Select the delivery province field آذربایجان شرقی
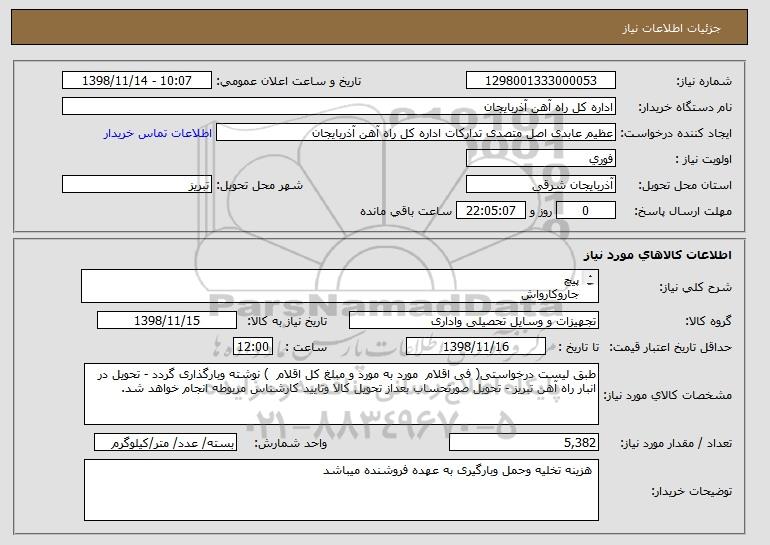Screen dimensions: 770x545 (541, 185)
